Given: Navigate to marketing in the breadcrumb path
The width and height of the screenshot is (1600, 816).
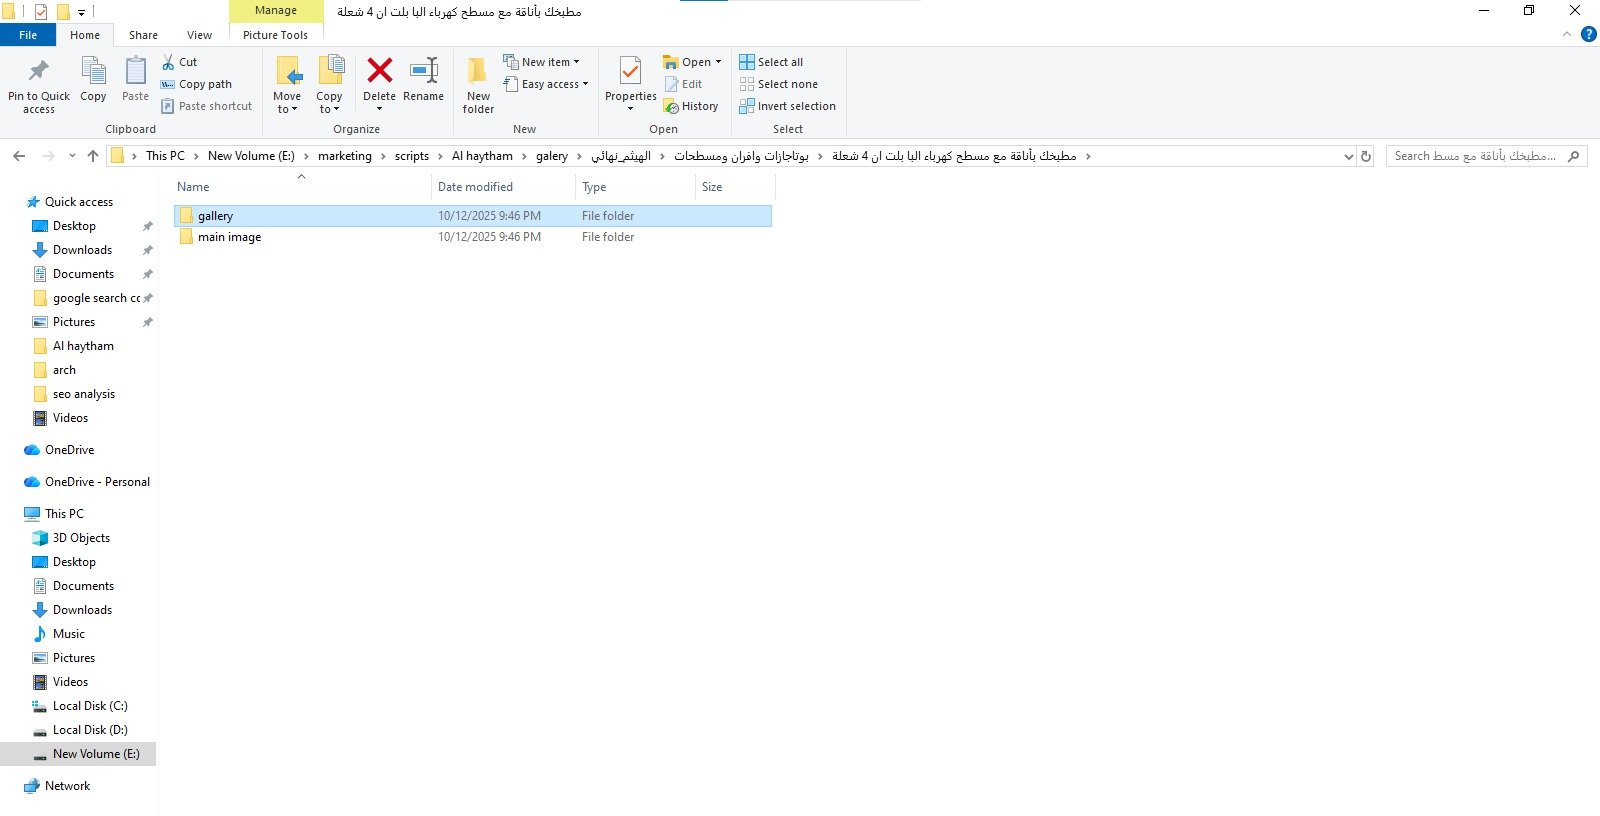Looking at the screenshot, I should [344, 156].
